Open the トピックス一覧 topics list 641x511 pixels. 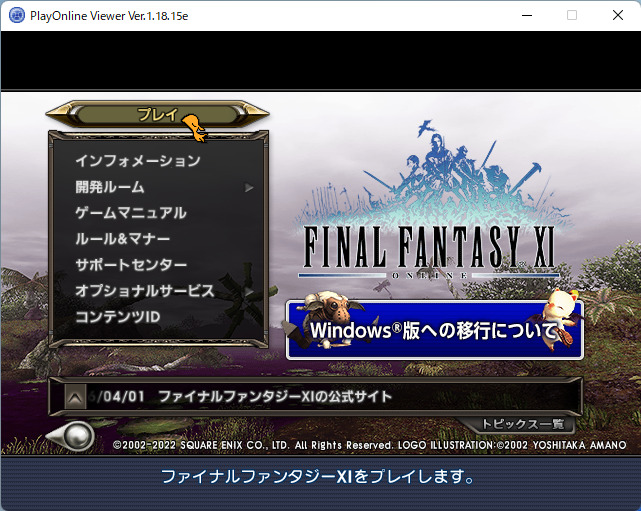coord(523,424)
